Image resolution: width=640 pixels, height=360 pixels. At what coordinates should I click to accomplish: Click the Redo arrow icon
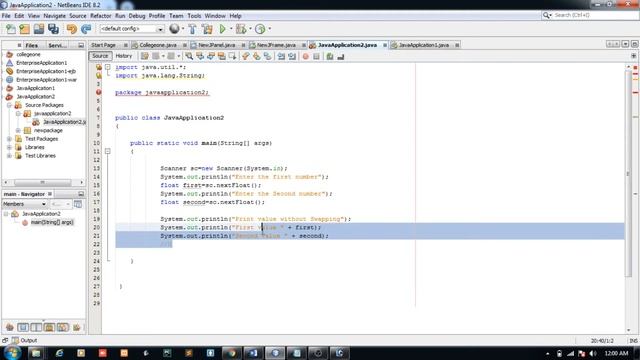pyautogui.click(x=86, y=29)
